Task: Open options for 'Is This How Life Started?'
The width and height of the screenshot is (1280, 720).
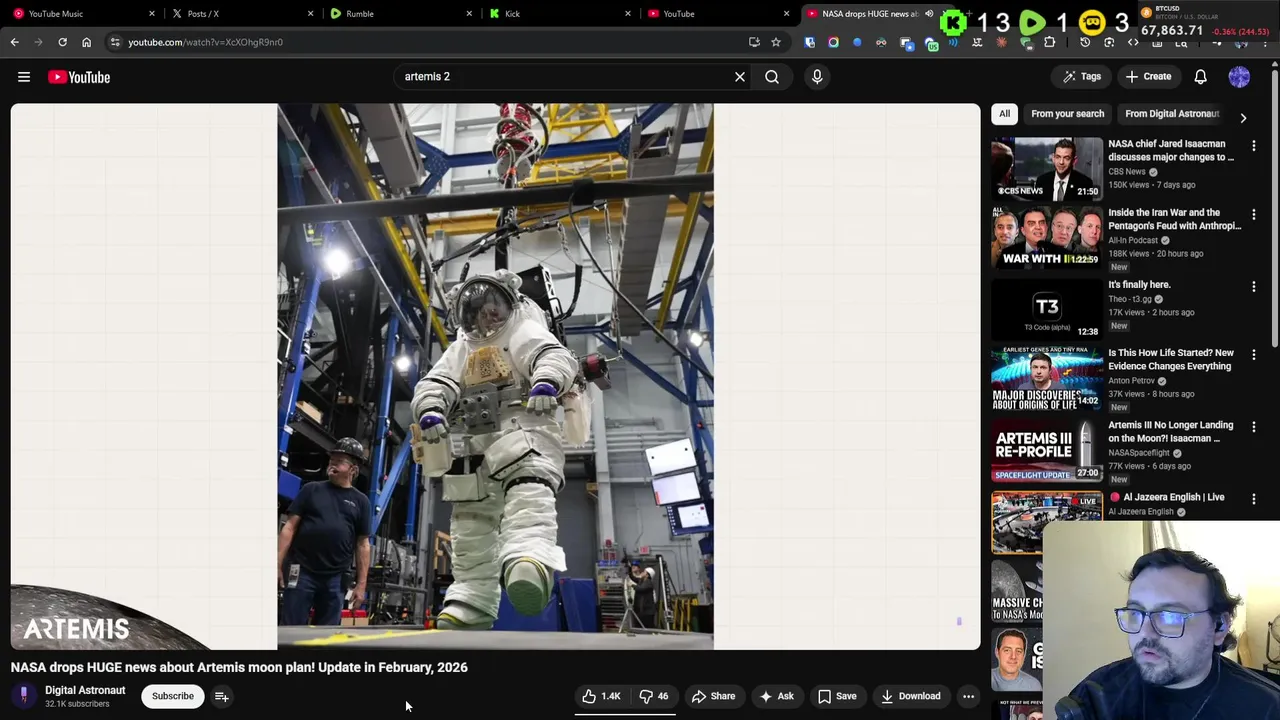Action: tap(1254, 355)
